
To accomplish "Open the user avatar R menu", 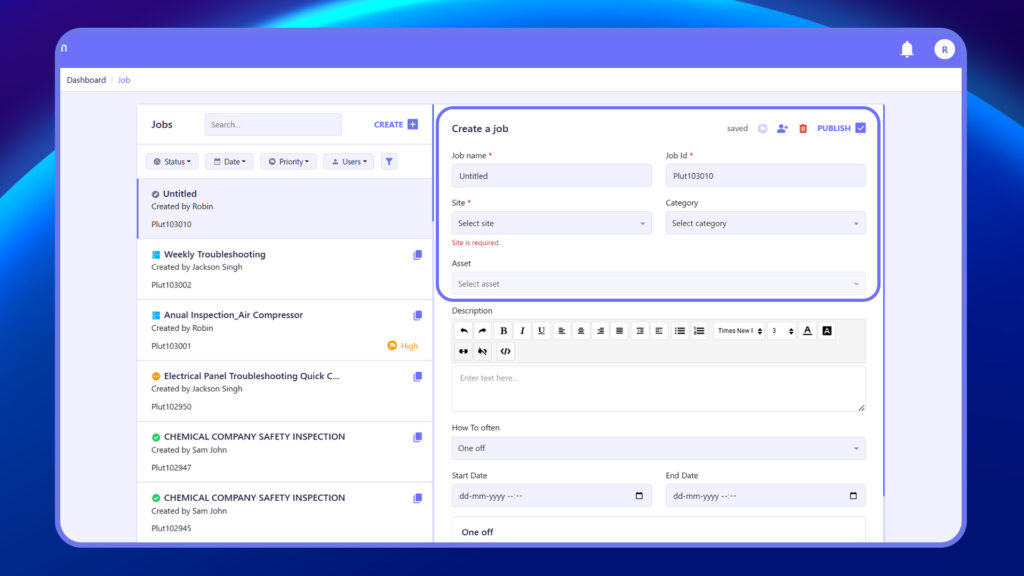I will [x=944, y=50].
